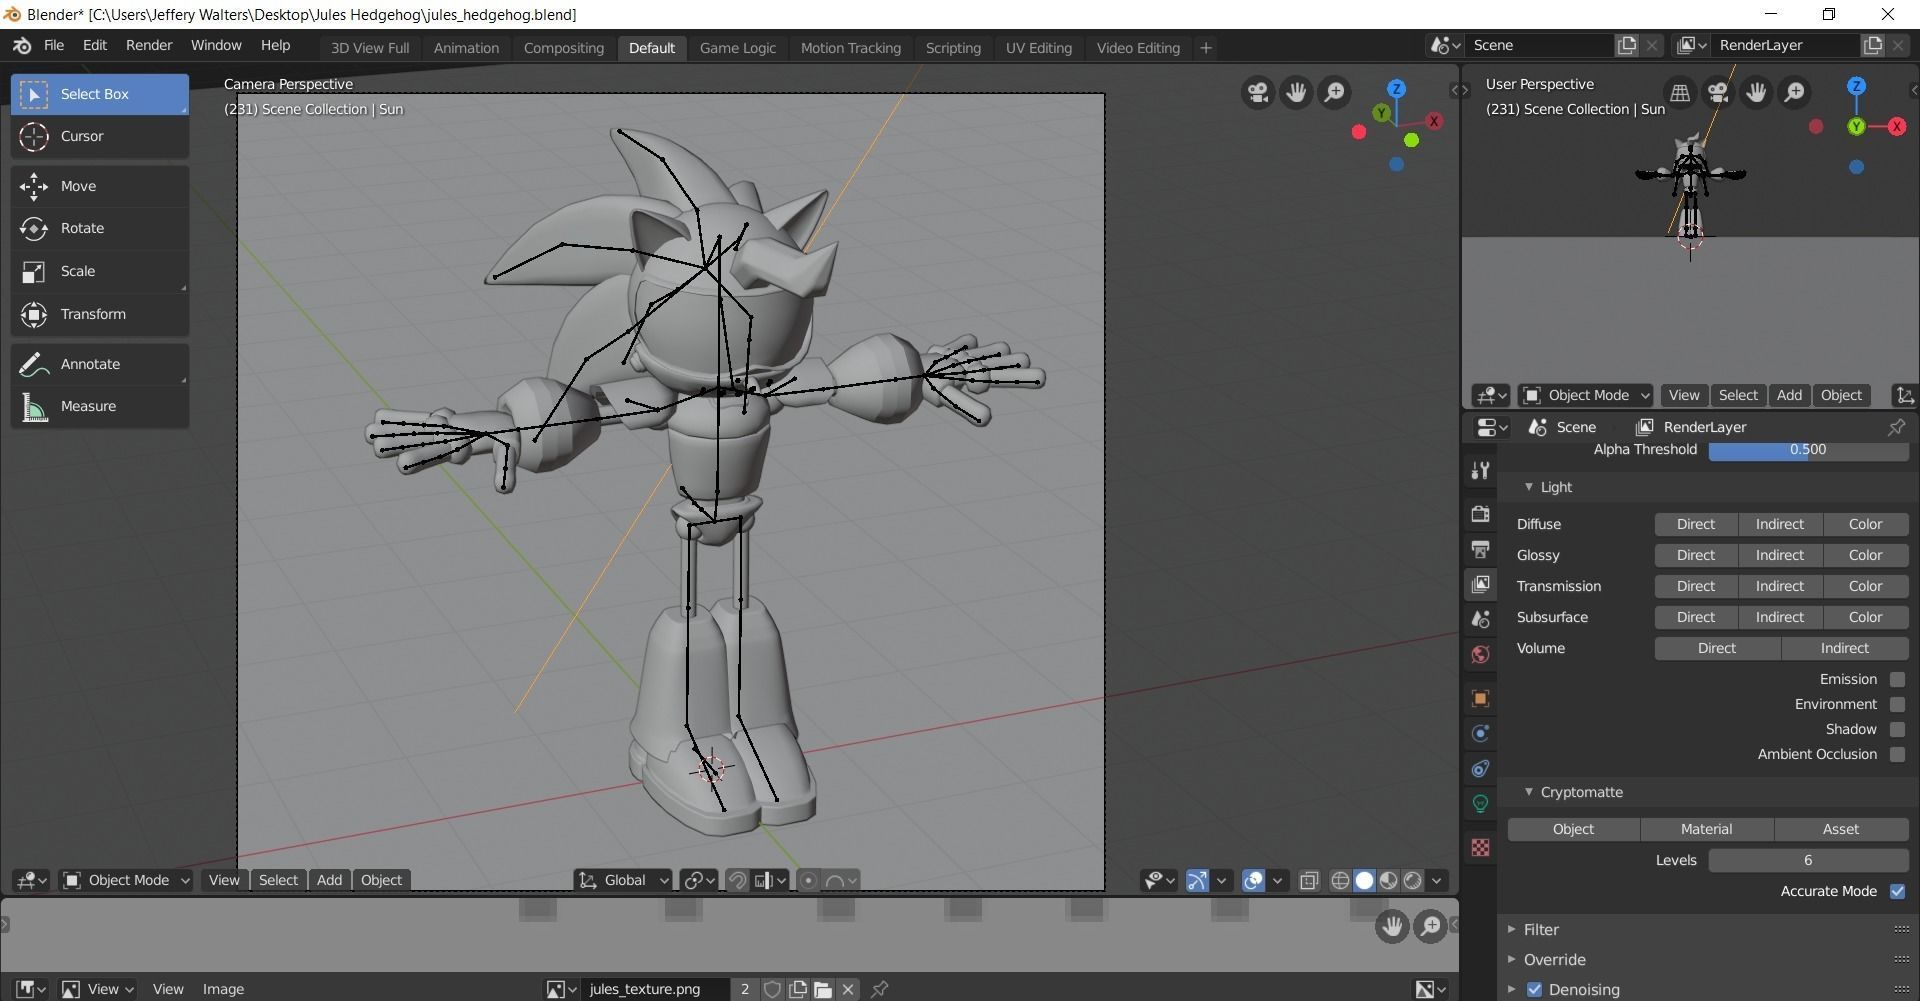
Task: Open the viewport shading options dropdown arrow
Action: pos(1437,880)
